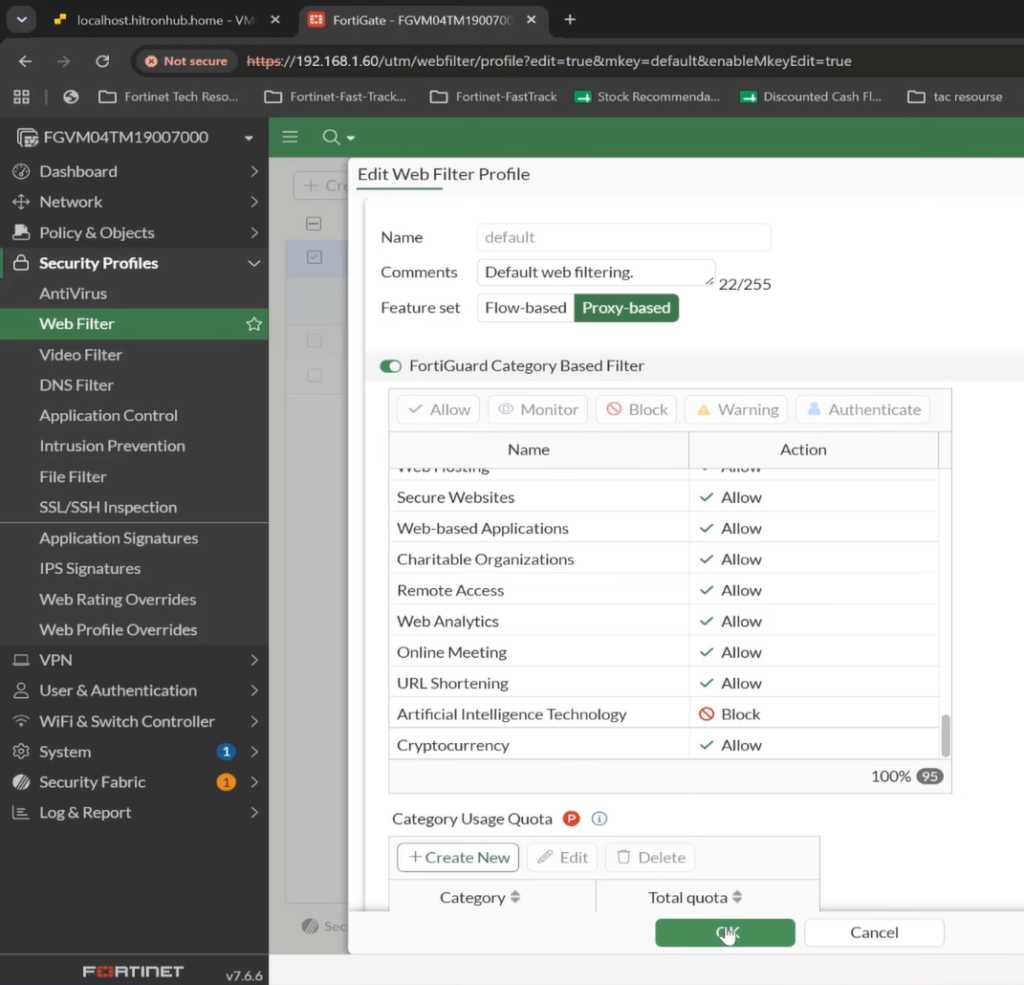Click the System notification badge showing 1
Image resolution: width=1024 pixels, height=985 pixels.
pos(226,752)
